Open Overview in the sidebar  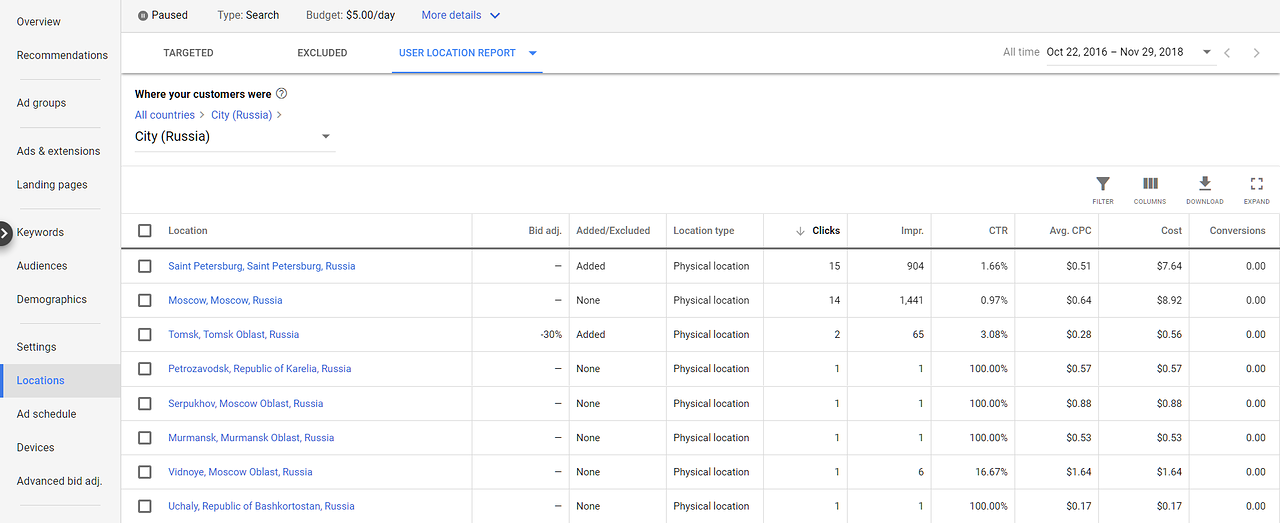coord(39,22)
